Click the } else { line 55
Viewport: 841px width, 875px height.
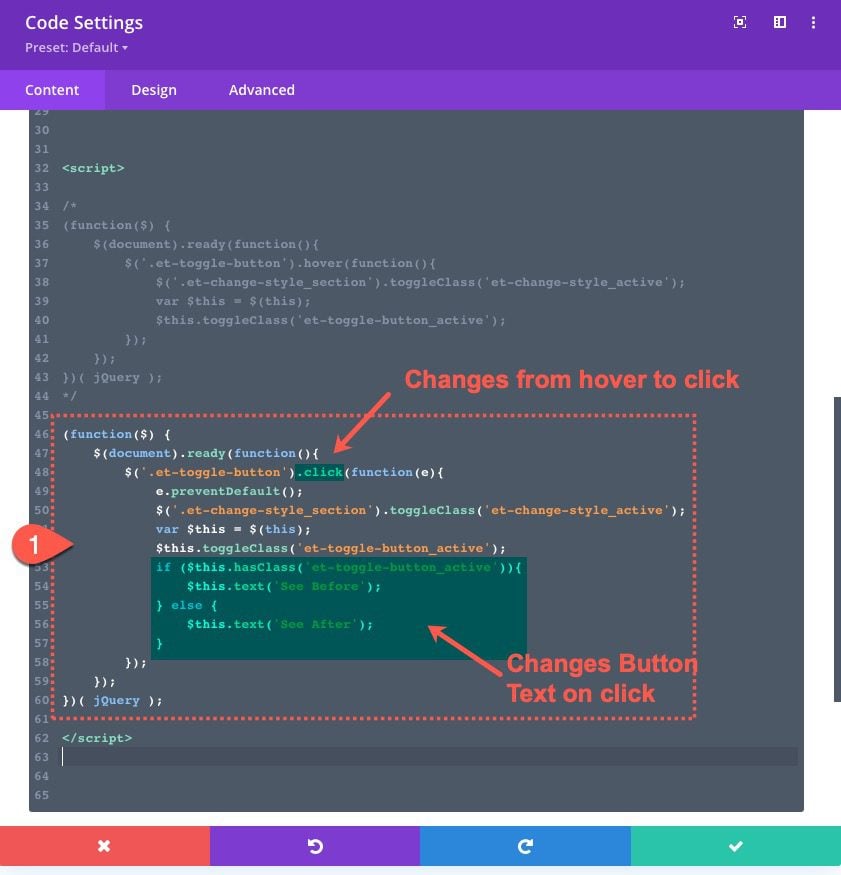coord(186,605)
